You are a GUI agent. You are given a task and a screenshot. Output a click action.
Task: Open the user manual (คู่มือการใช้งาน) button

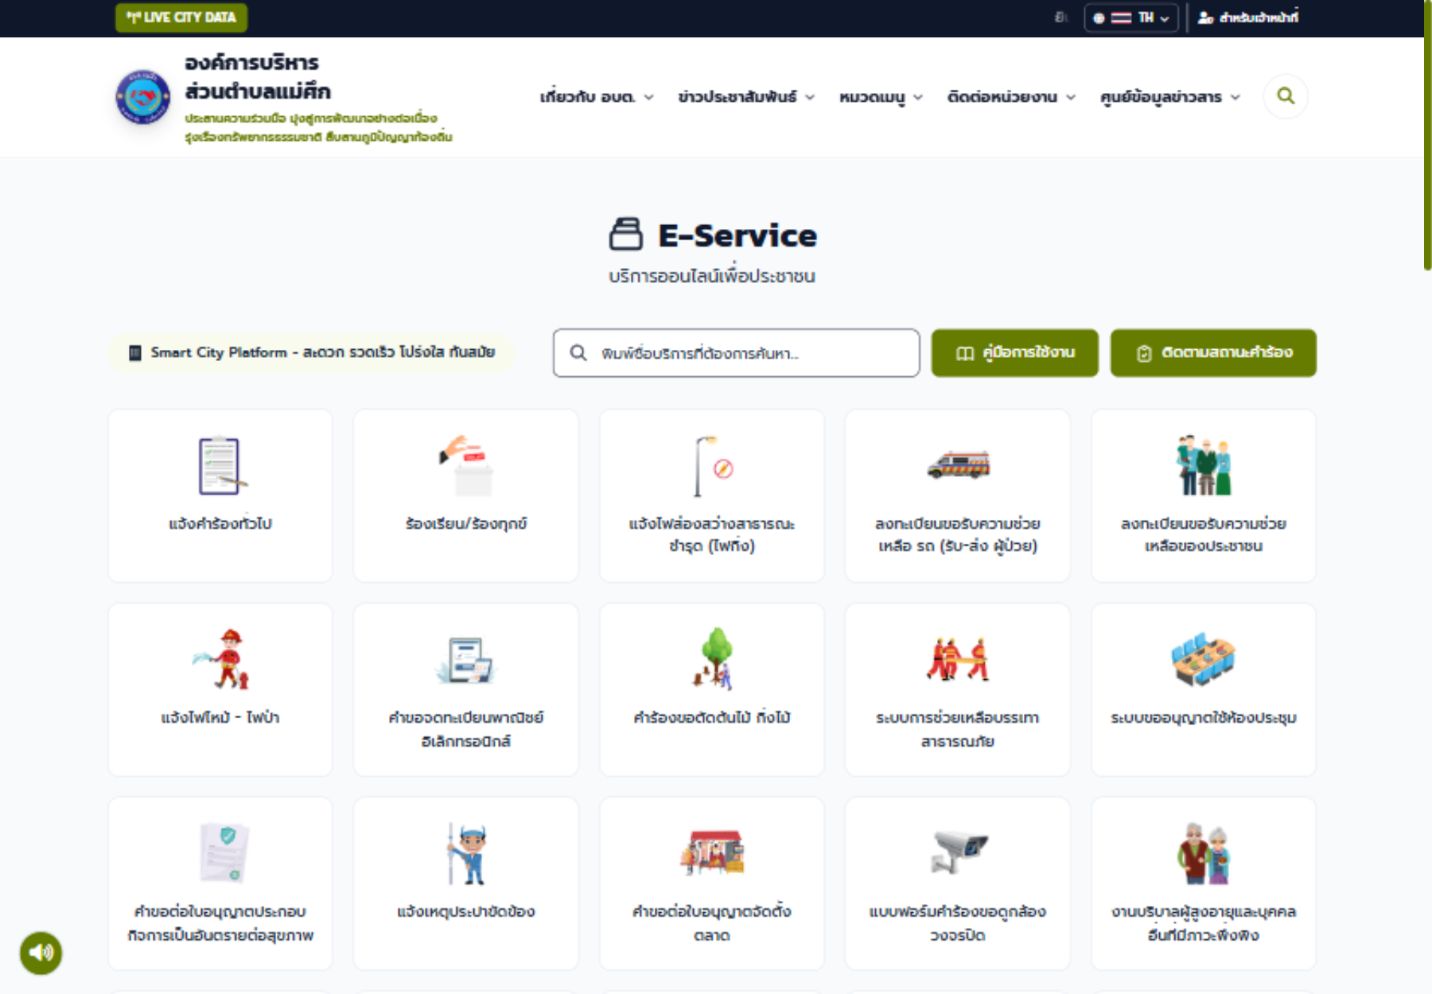[1015, 353]
